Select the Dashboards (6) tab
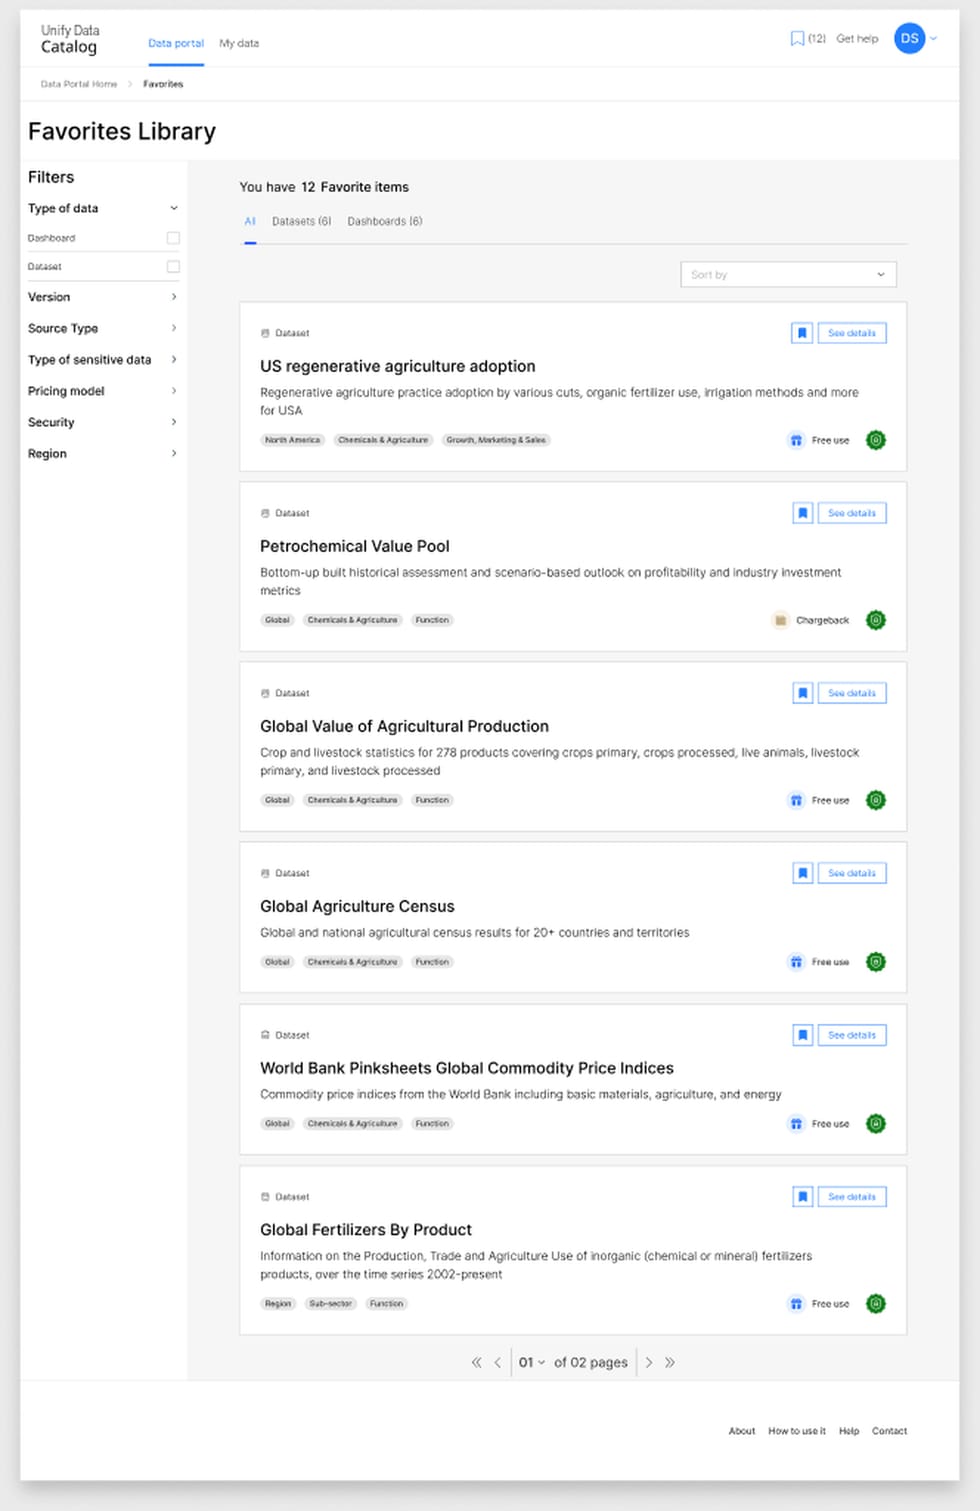 pyautogui.click(x=385, y=221)
